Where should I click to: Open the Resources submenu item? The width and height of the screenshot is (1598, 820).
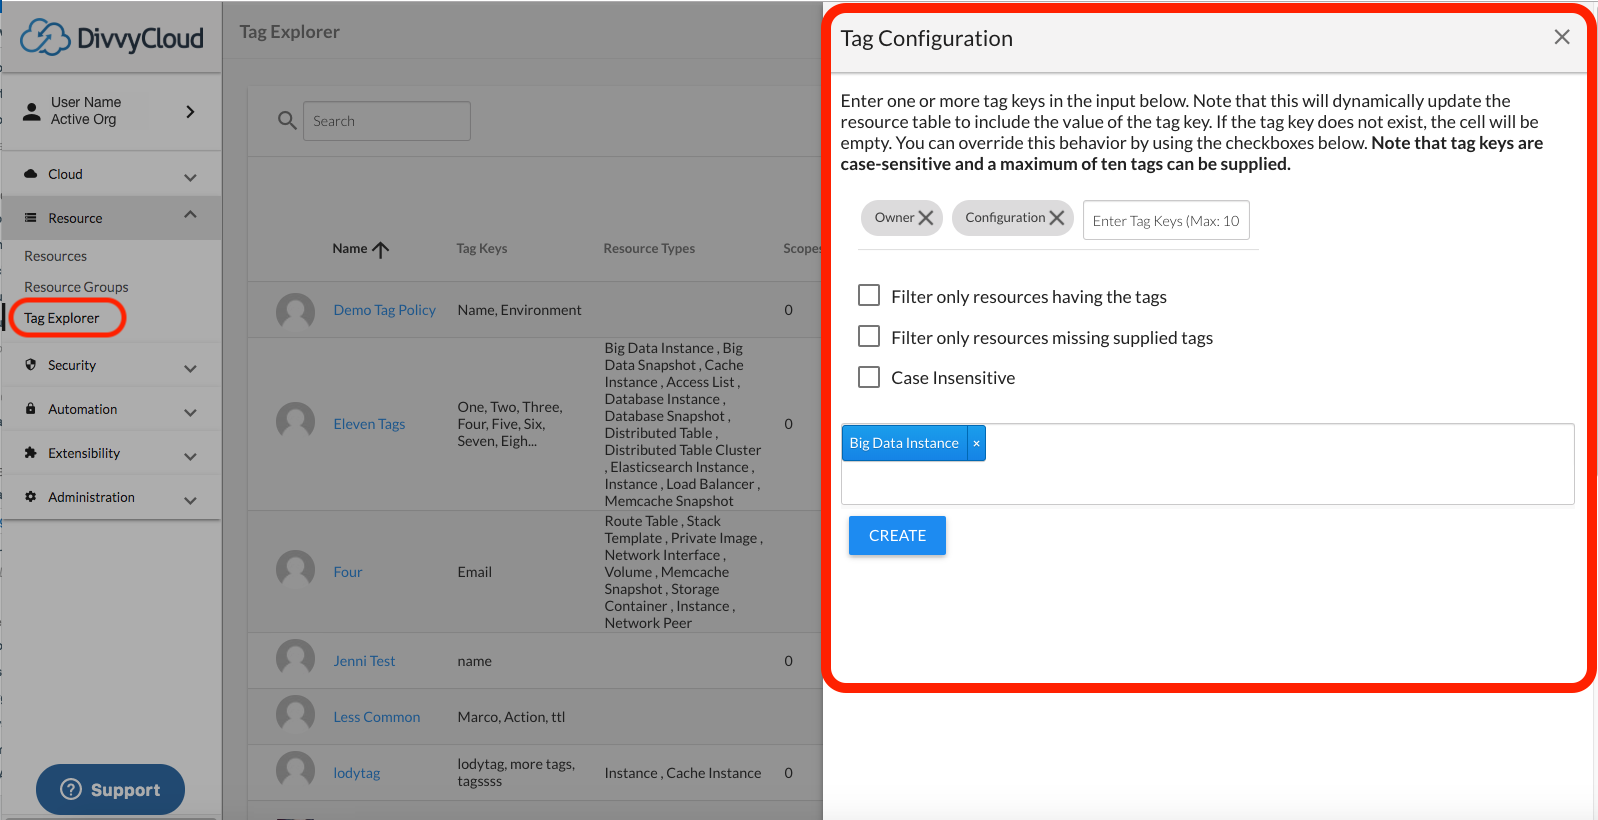coord(56,256)
